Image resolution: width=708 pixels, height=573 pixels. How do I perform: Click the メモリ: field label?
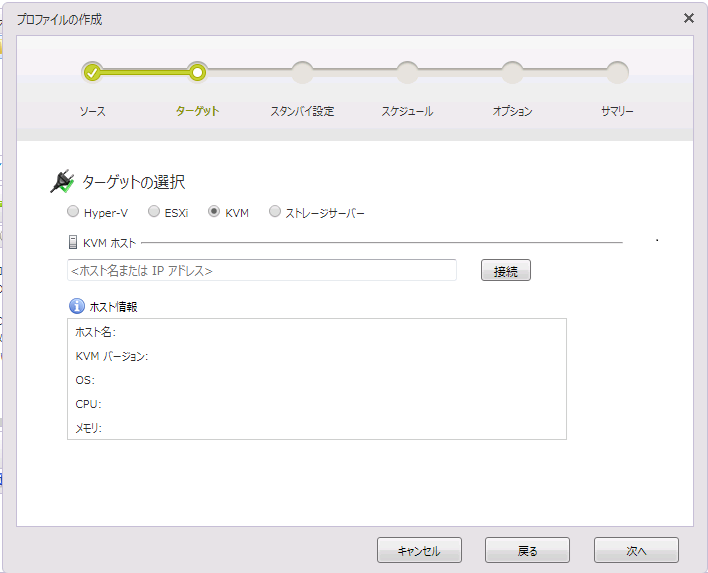pyautogui.click(x=88, y=428)
